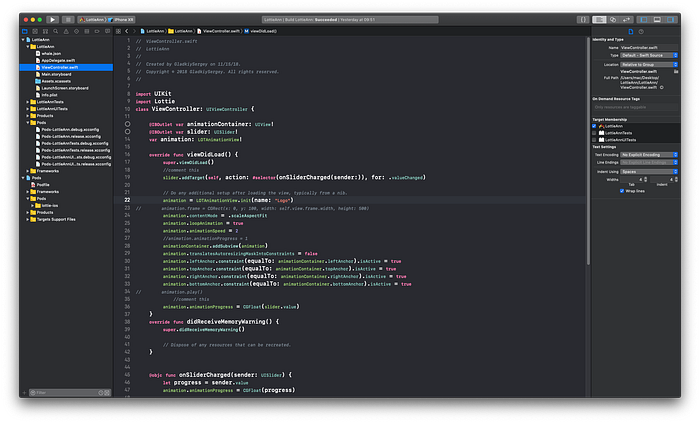Show the Breakpoint navigator
This screenshot has height=423, width=700.
(x=97, y=31)
